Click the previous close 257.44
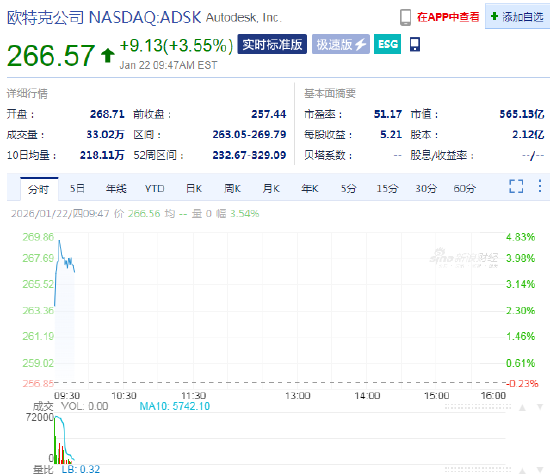 tap(268, 114)
